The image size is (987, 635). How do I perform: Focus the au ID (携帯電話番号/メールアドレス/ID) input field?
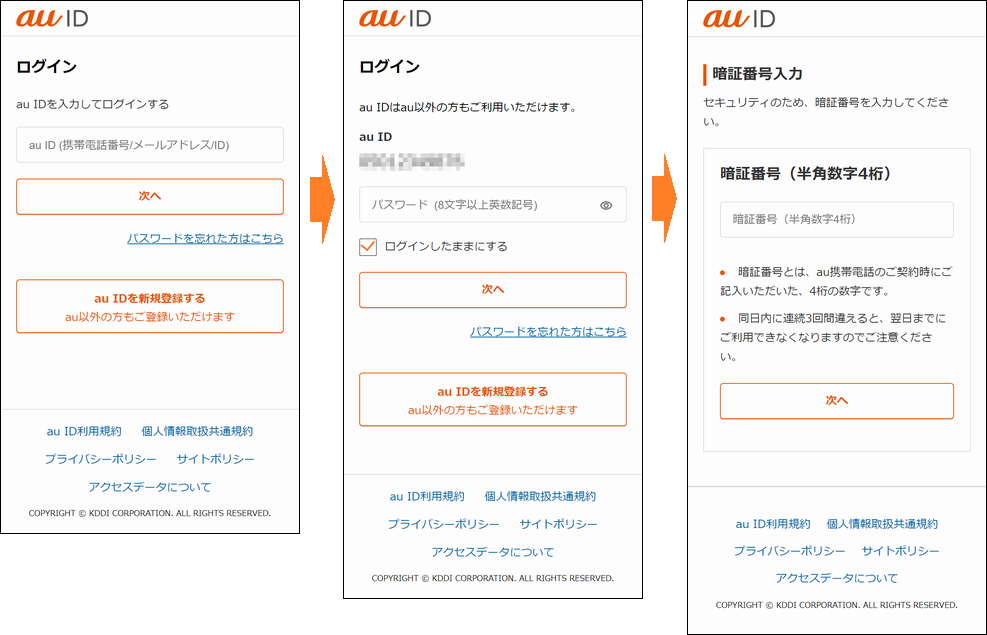click(x=150, y=145)
